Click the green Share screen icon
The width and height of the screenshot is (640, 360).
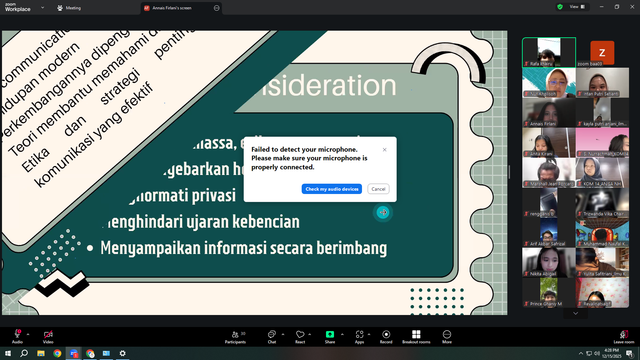click(x=330, y=335)
